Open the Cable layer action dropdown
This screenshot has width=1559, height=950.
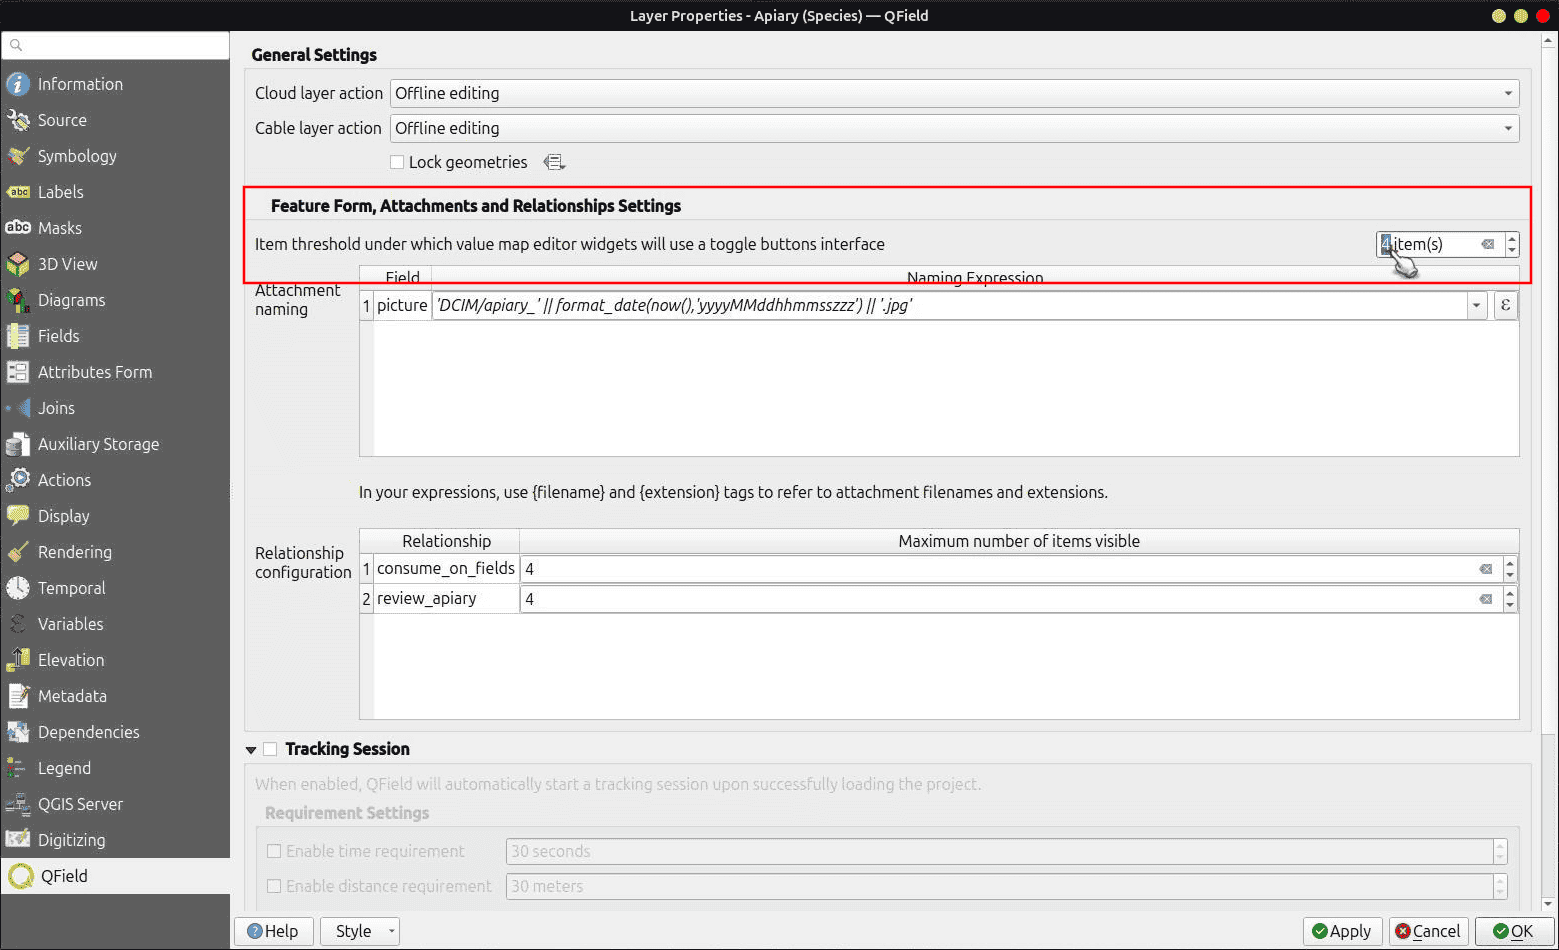tap(954, 128)
